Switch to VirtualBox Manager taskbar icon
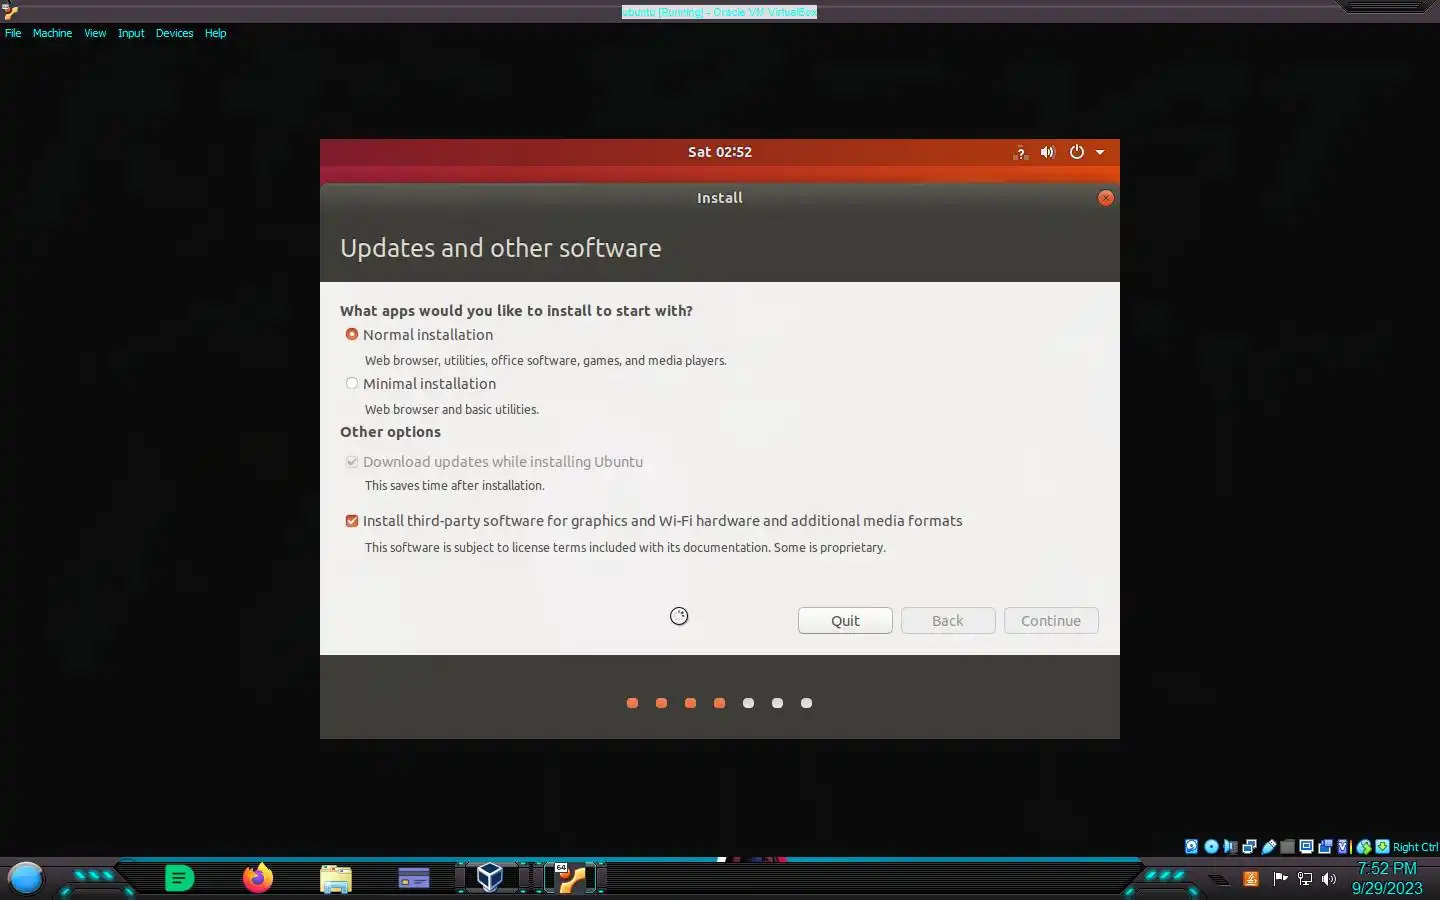Screen dimensions: 1440x900 coord(490,877)
